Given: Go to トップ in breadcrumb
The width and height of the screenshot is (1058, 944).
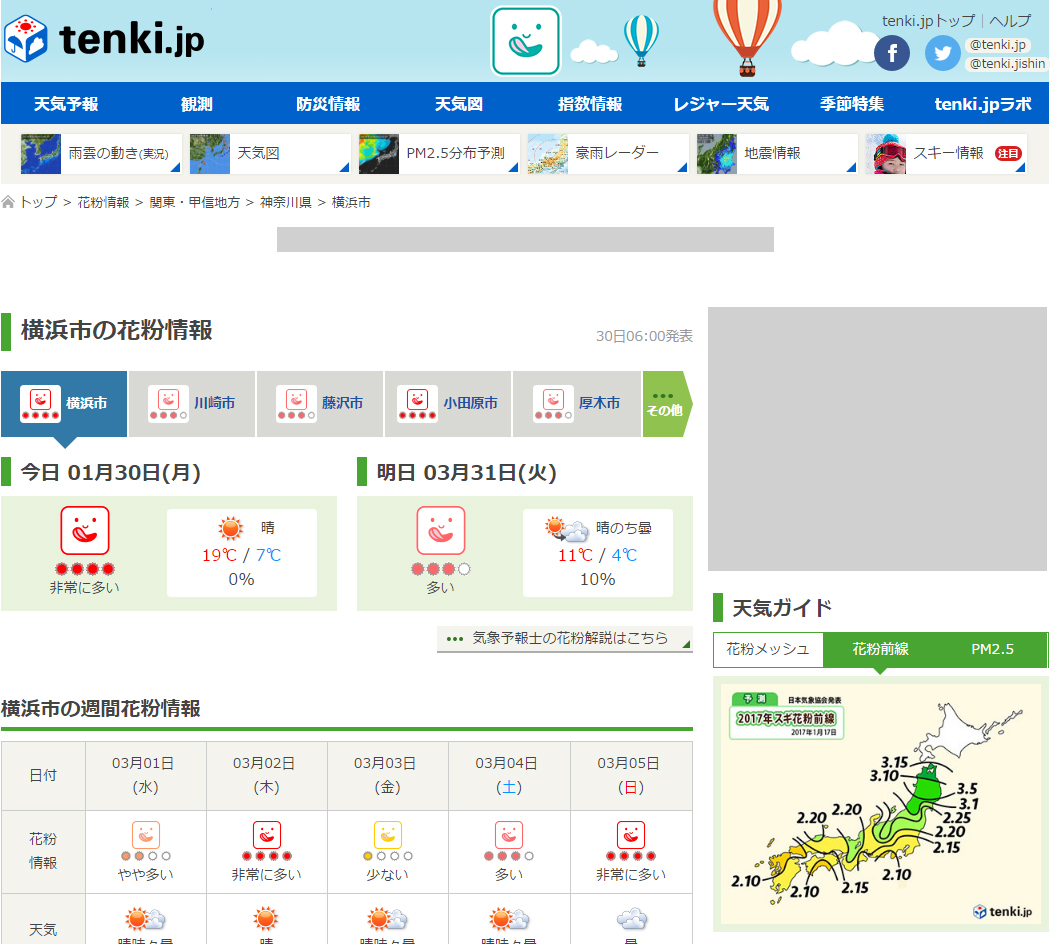Looking at the screenshot, I should point(38,202).
